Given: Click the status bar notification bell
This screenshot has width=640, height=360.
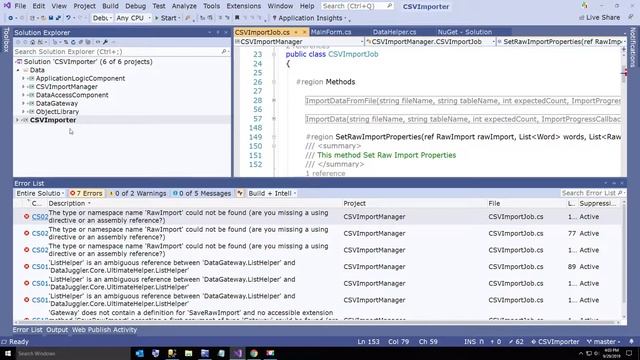Looking at the screenshot, I should (x=631, y=342).
